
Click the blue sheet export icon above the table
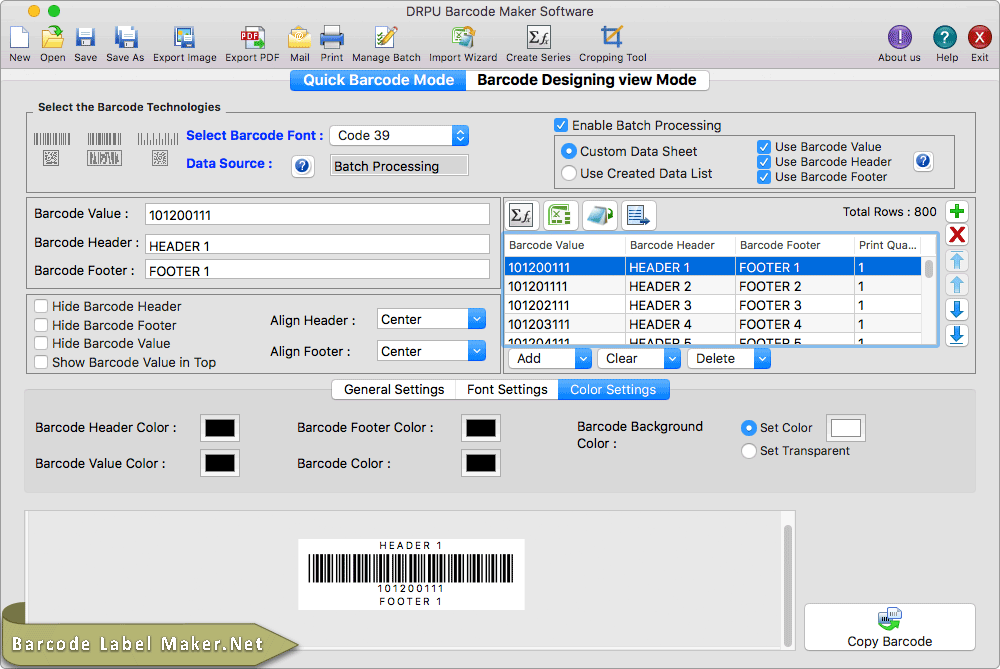pos(599,216)
